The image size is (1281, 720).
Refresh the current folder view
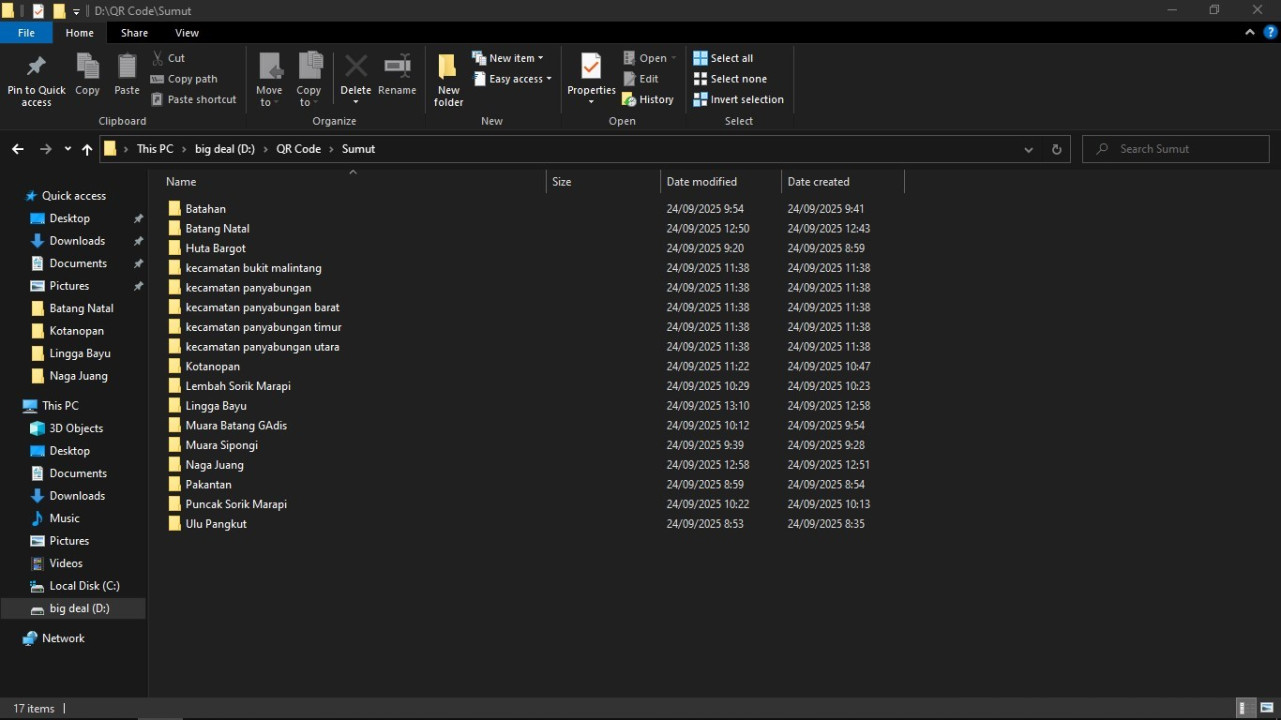(x=1056, y=149)
